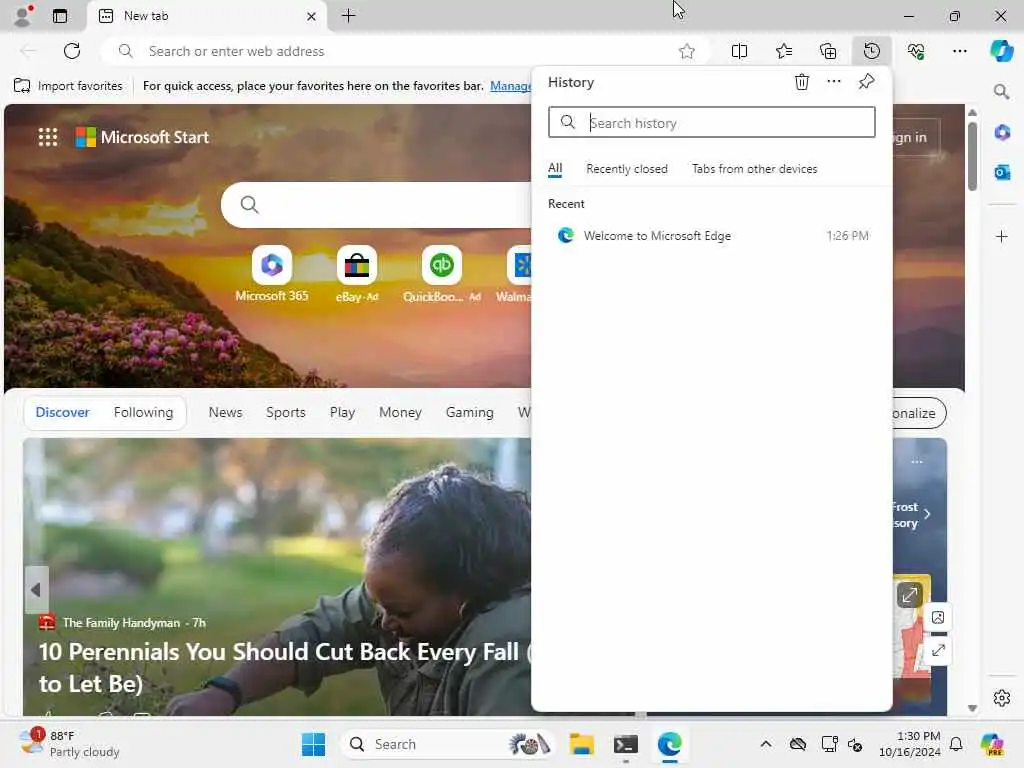This screenshot has height=768, width=1024.
Task: Select the Discover feed tab
Action: point(63,413)
